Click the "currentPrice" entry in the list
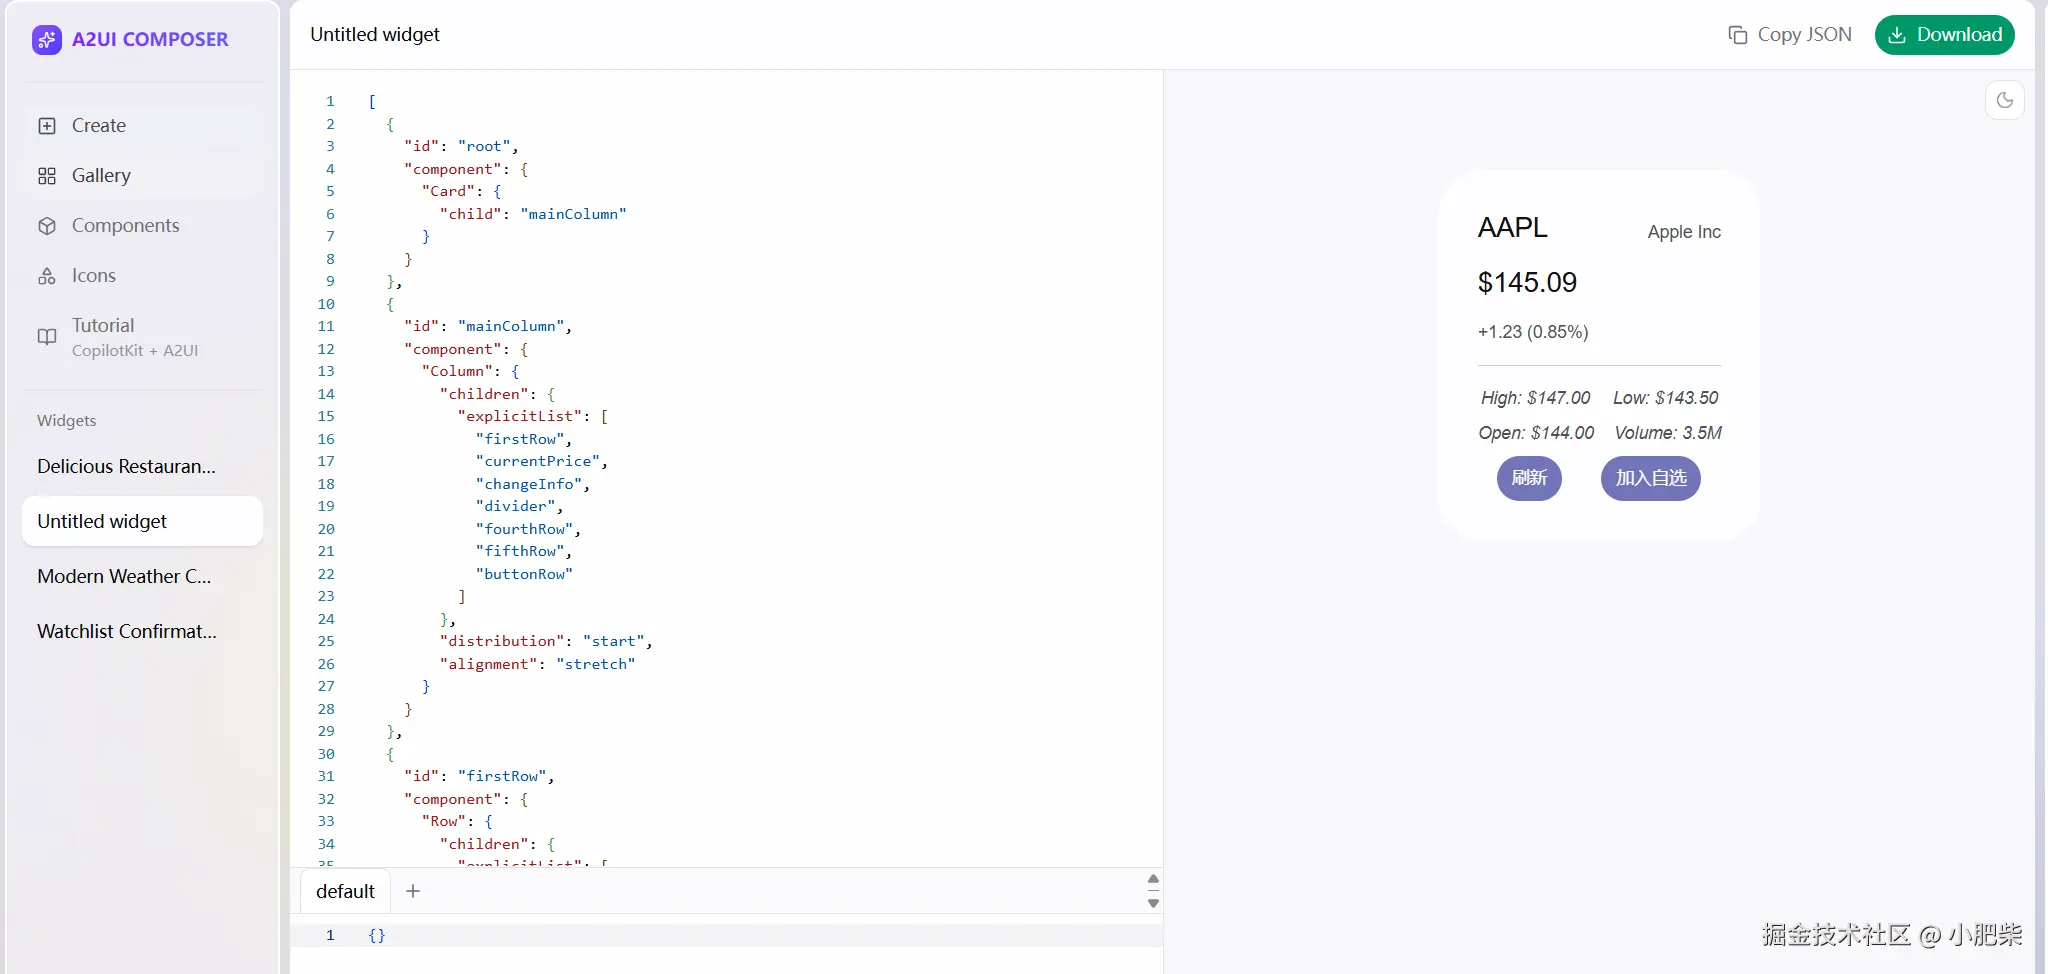2048x974 pixels. tap(538, 461)
